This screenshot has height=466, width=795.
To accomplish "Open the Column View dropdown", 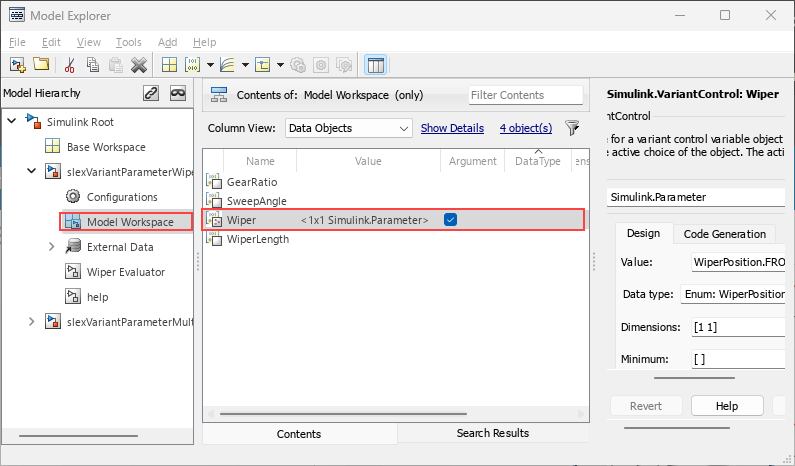I will [x=347, y=128].
